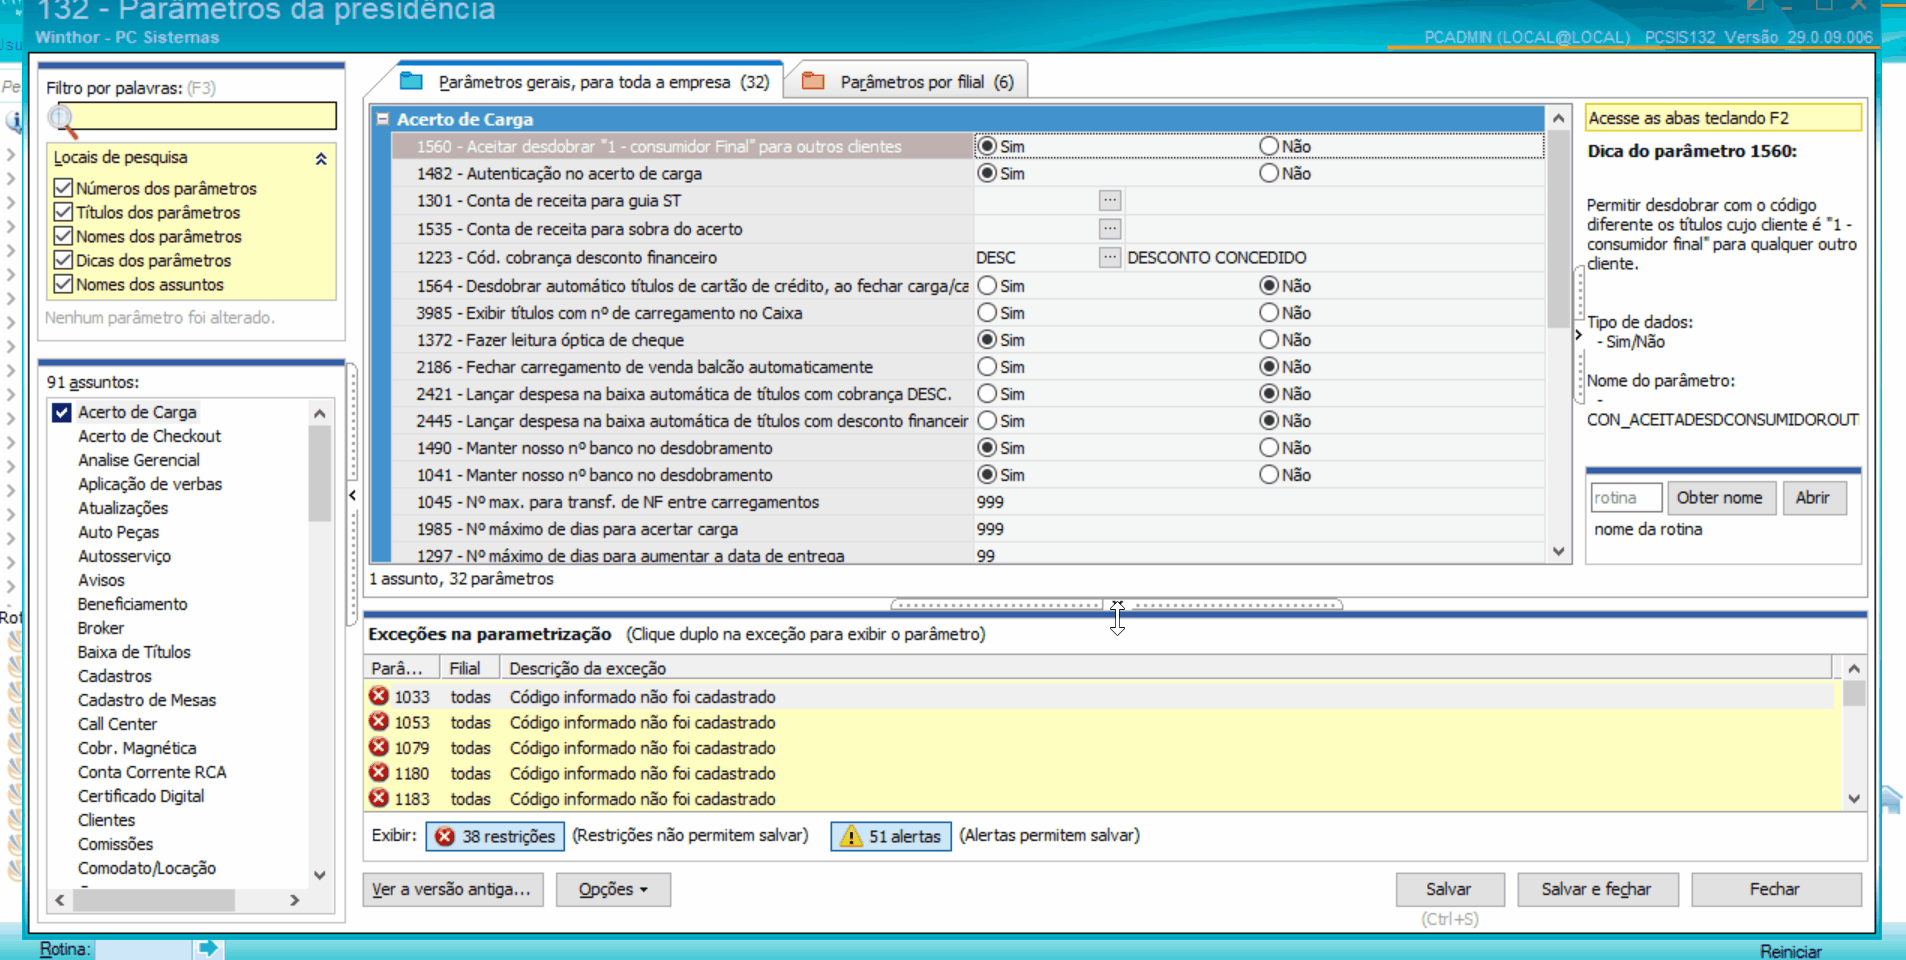Click error icon on exception row 1180

tap(379, 773)
